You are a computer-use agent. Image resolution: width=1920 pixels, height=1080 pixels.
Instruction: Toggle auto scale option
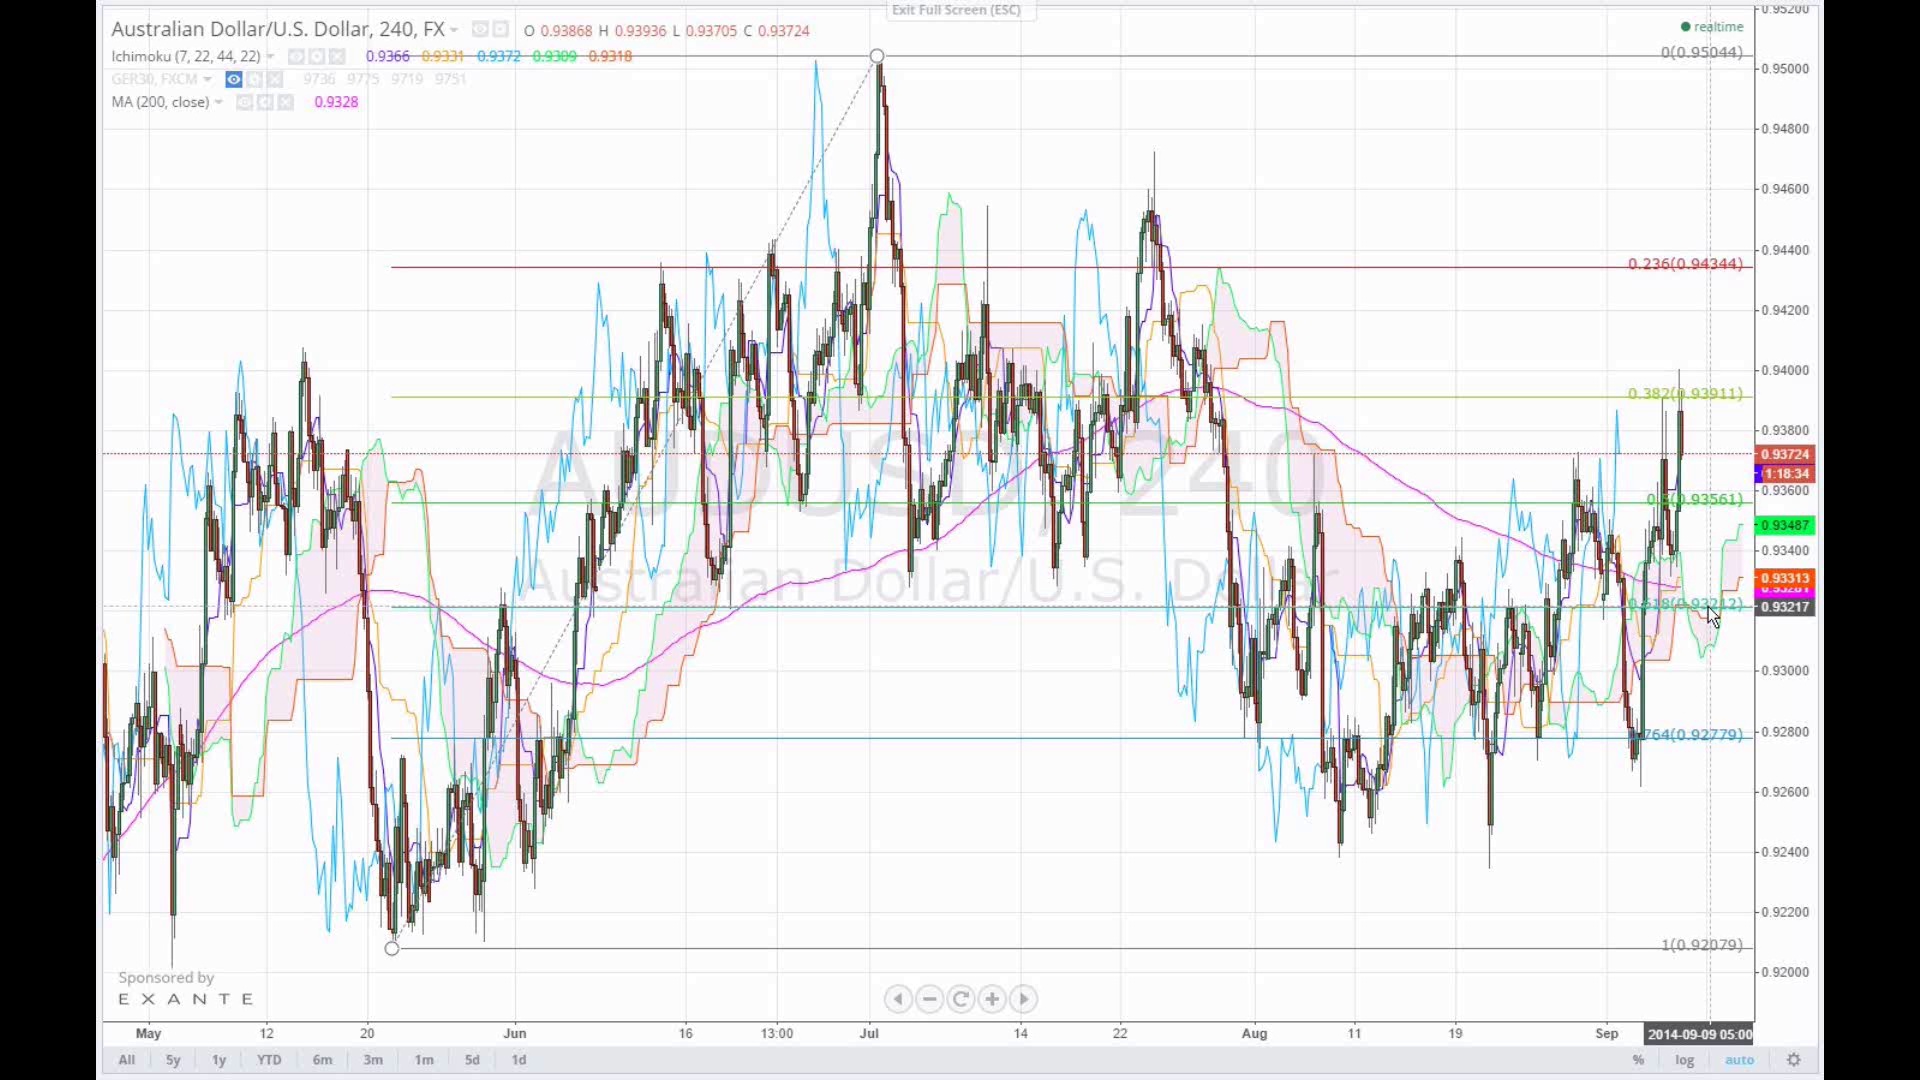(x=1739, y=1060)
